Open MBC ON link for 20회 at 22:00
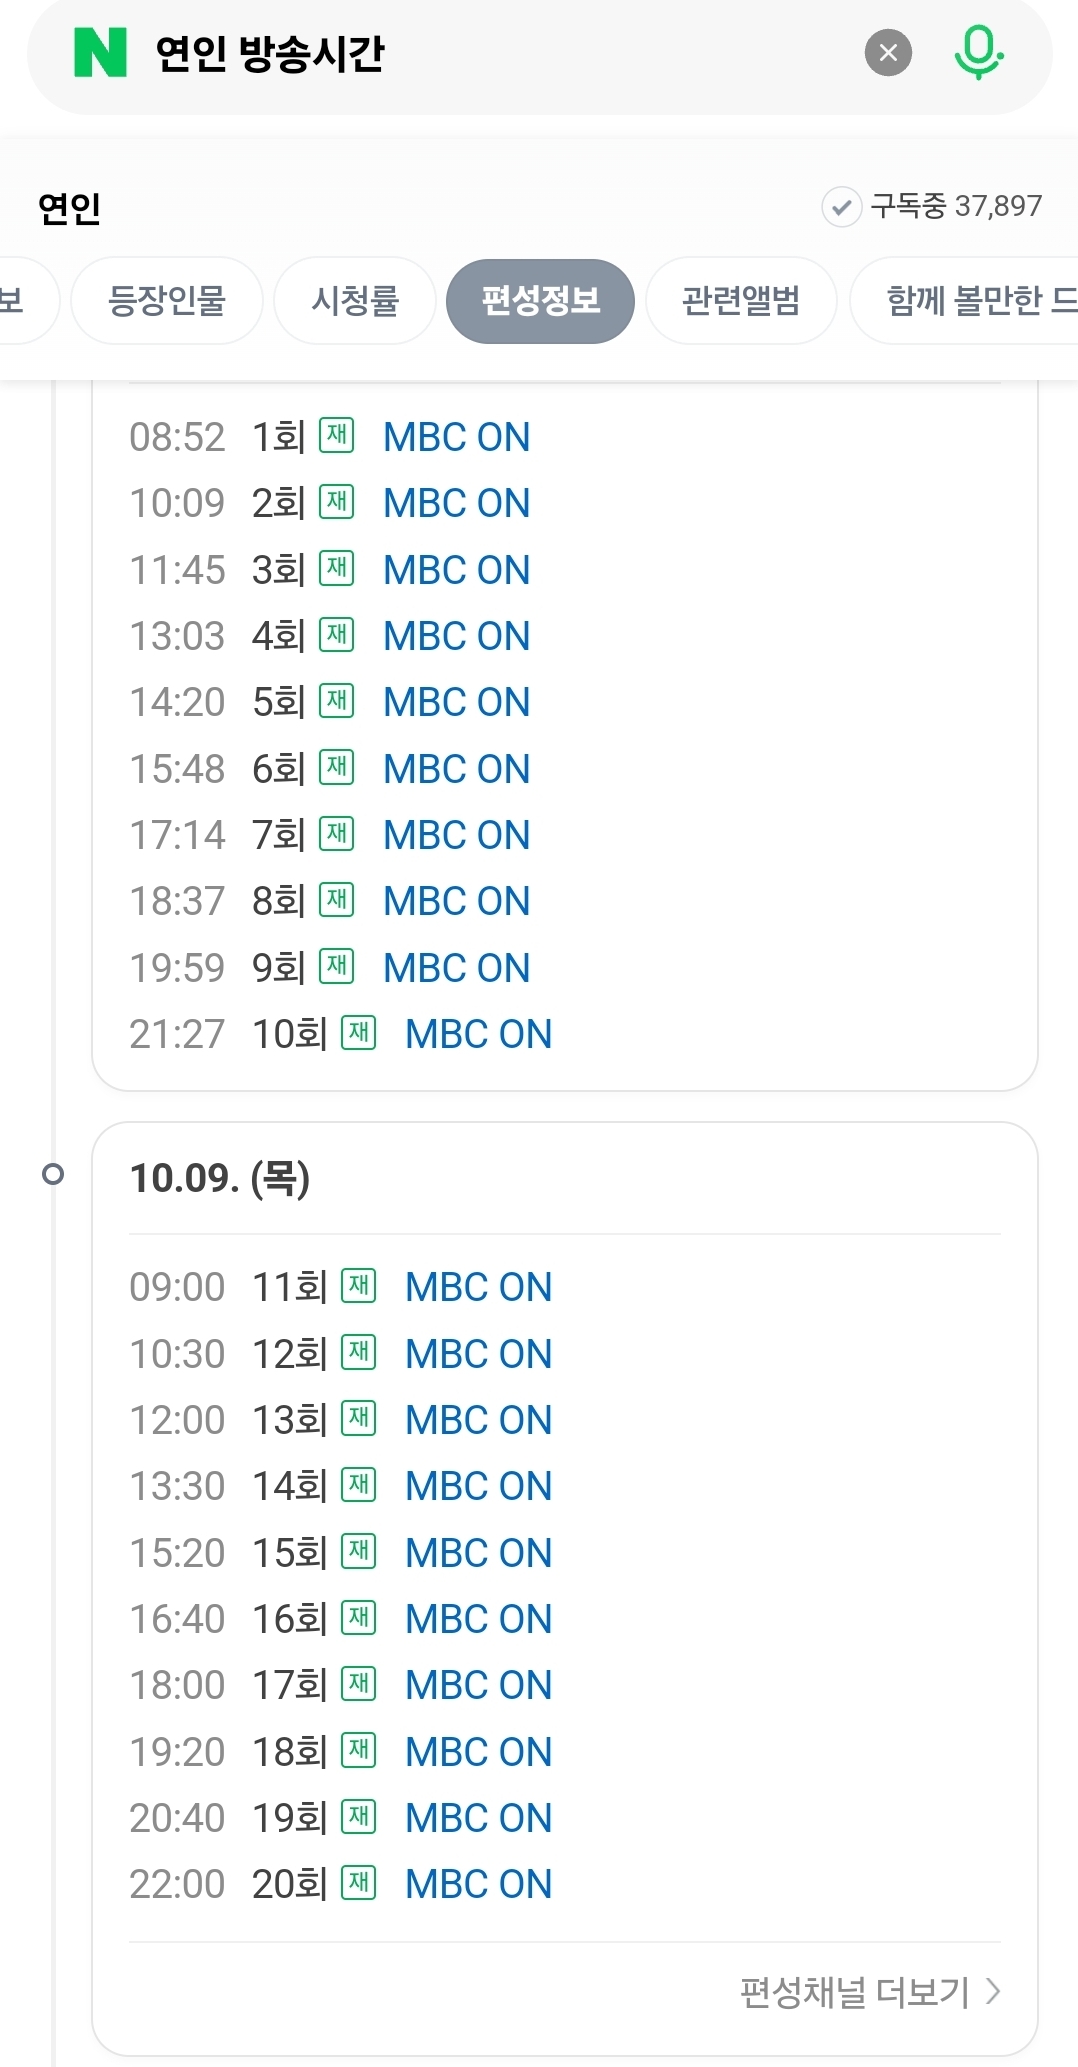The image size is (1078, 2067). (478, 1884)
